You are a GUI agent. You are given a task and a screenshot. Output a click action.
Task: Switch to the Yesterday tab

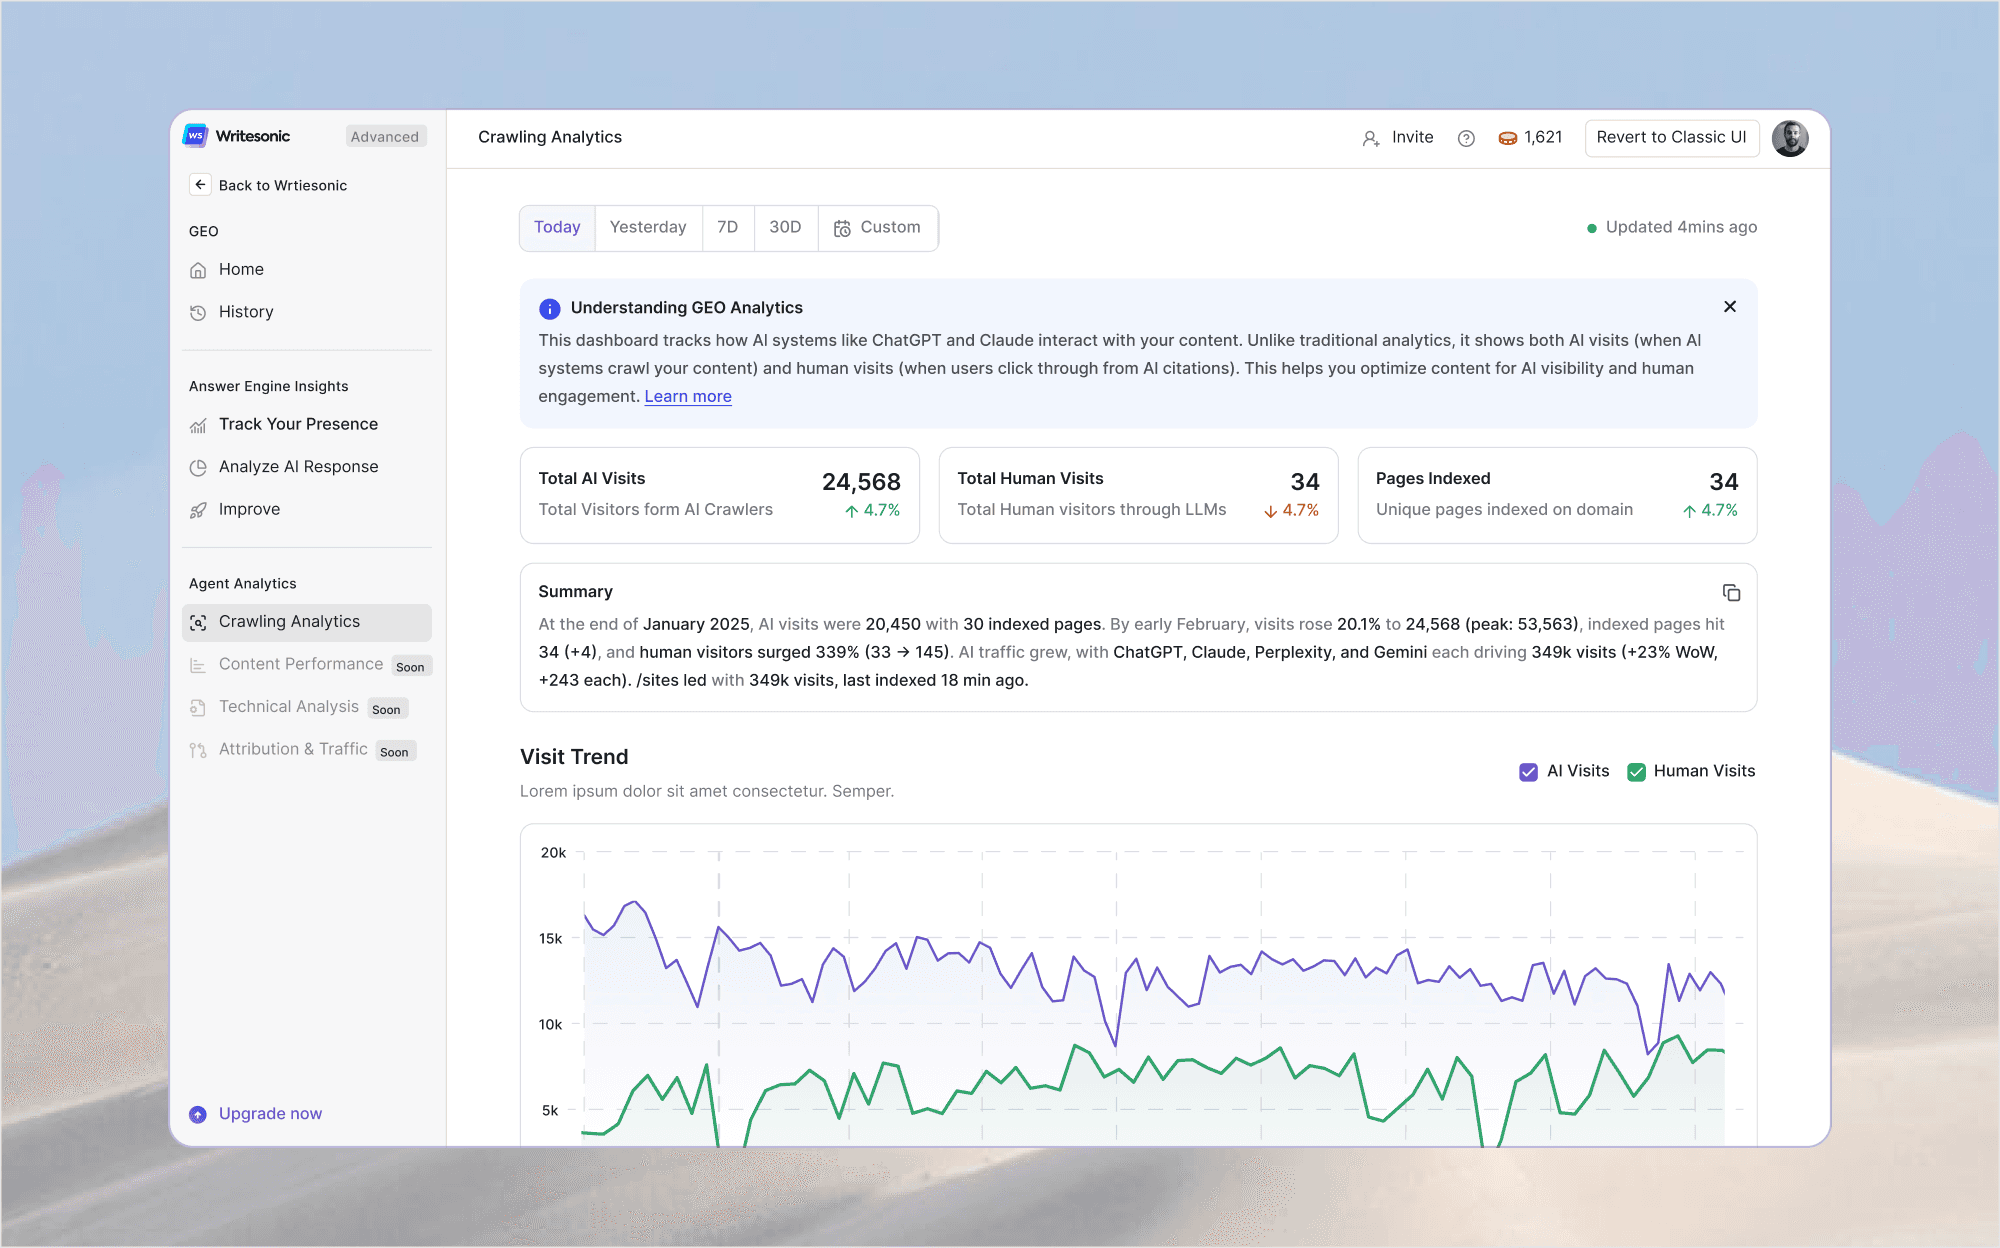click(648, 228)
